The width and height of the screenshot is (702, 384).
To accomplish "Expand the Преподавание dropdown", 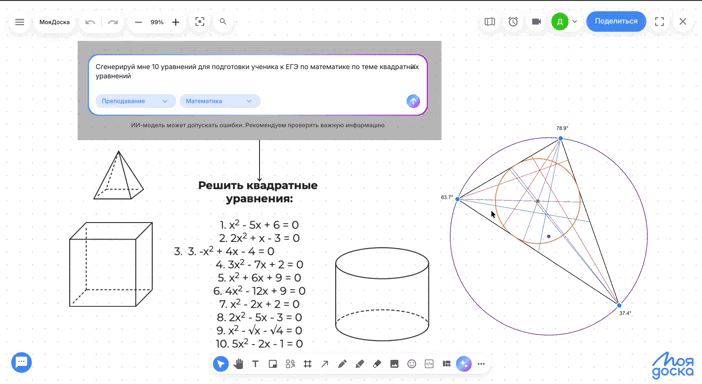I will 135,101.
